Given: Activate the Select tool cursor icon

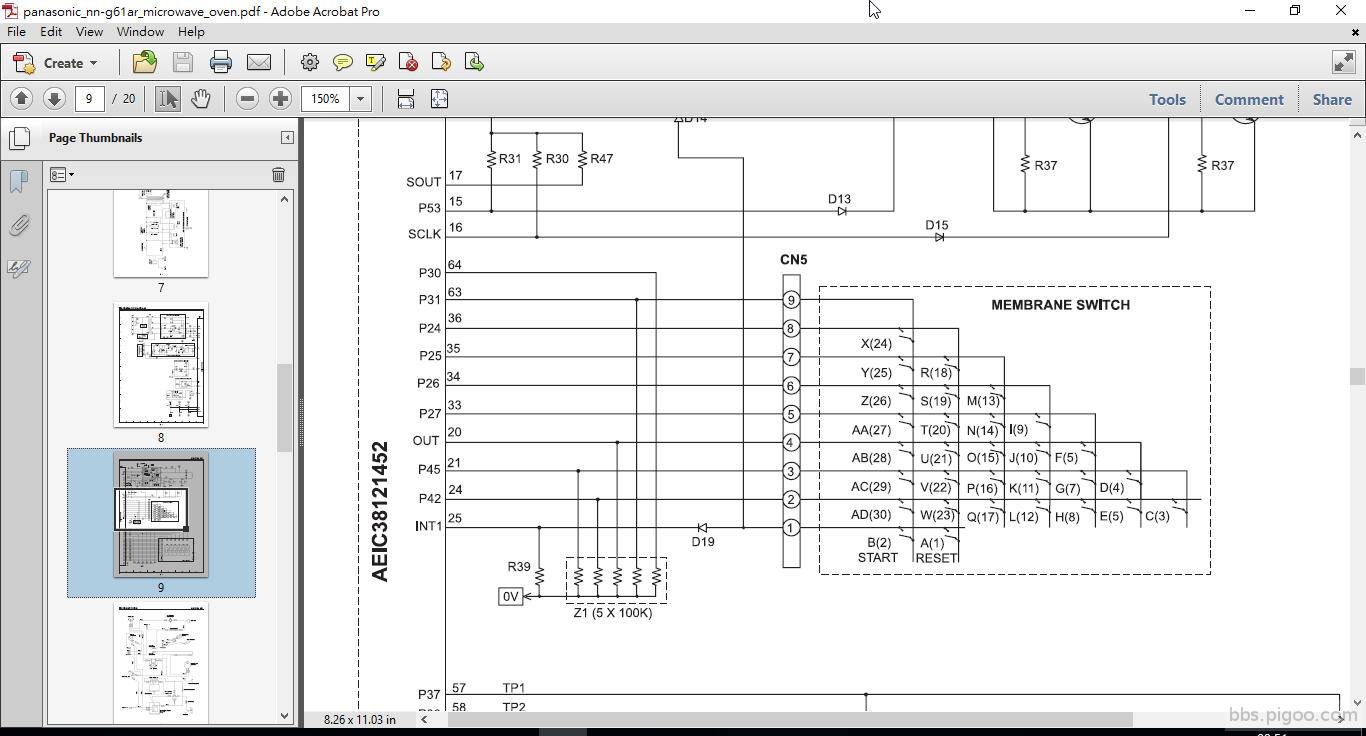Looking at the screenshot, I should (x=167, y=99).
